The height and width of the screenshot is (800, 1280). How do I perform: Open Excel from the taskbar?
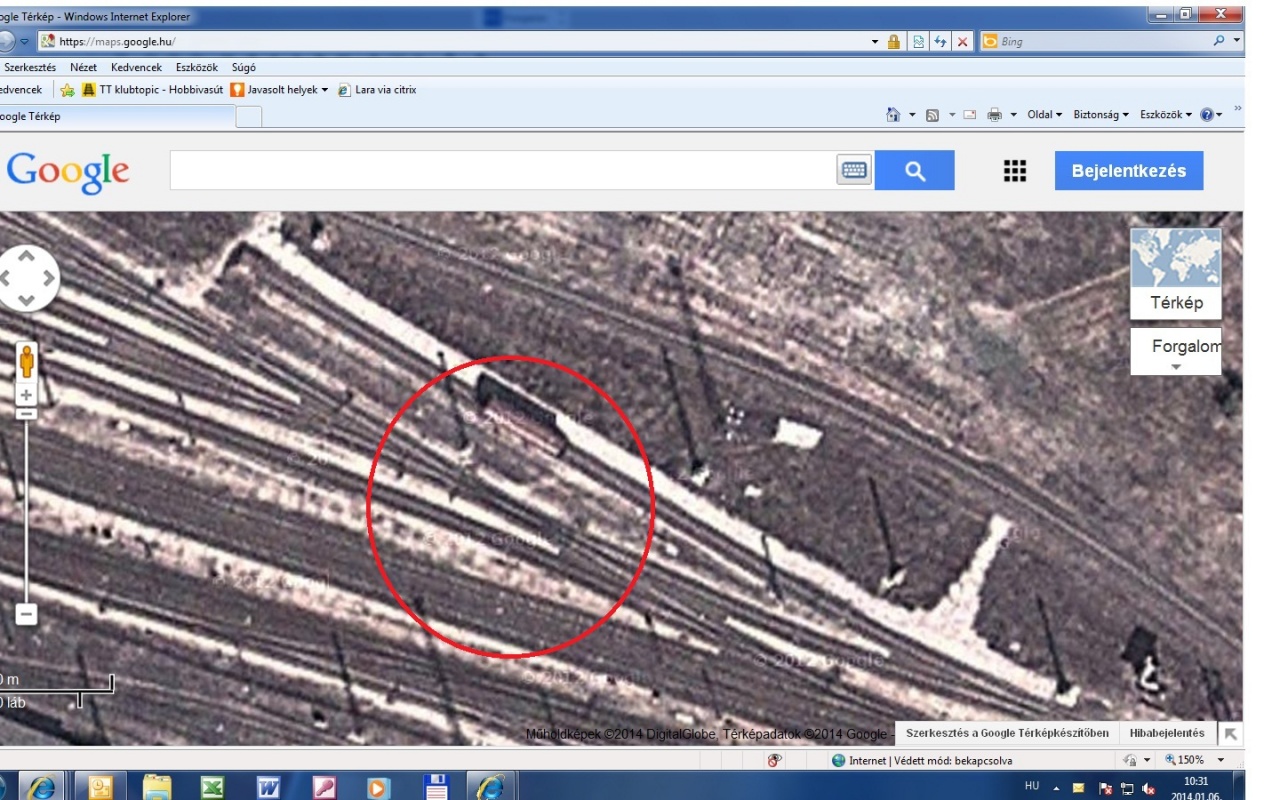212,787
